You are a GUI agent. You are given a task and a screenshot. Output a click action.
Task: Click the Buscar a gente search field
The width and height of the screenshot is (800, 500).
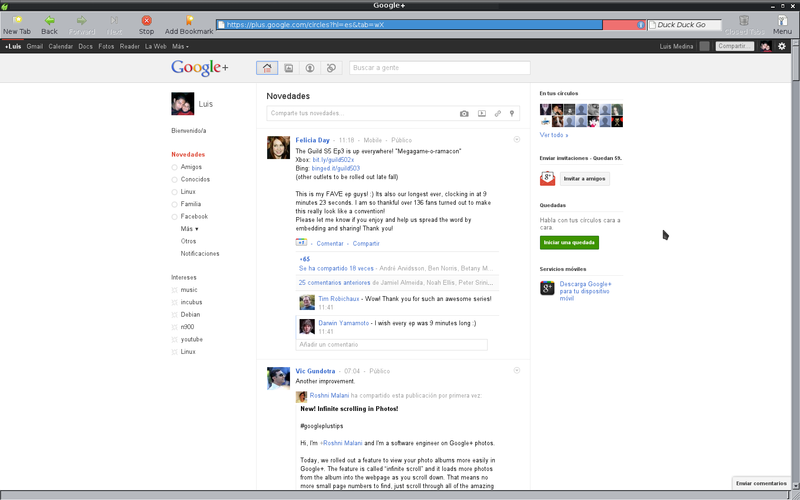439,68
